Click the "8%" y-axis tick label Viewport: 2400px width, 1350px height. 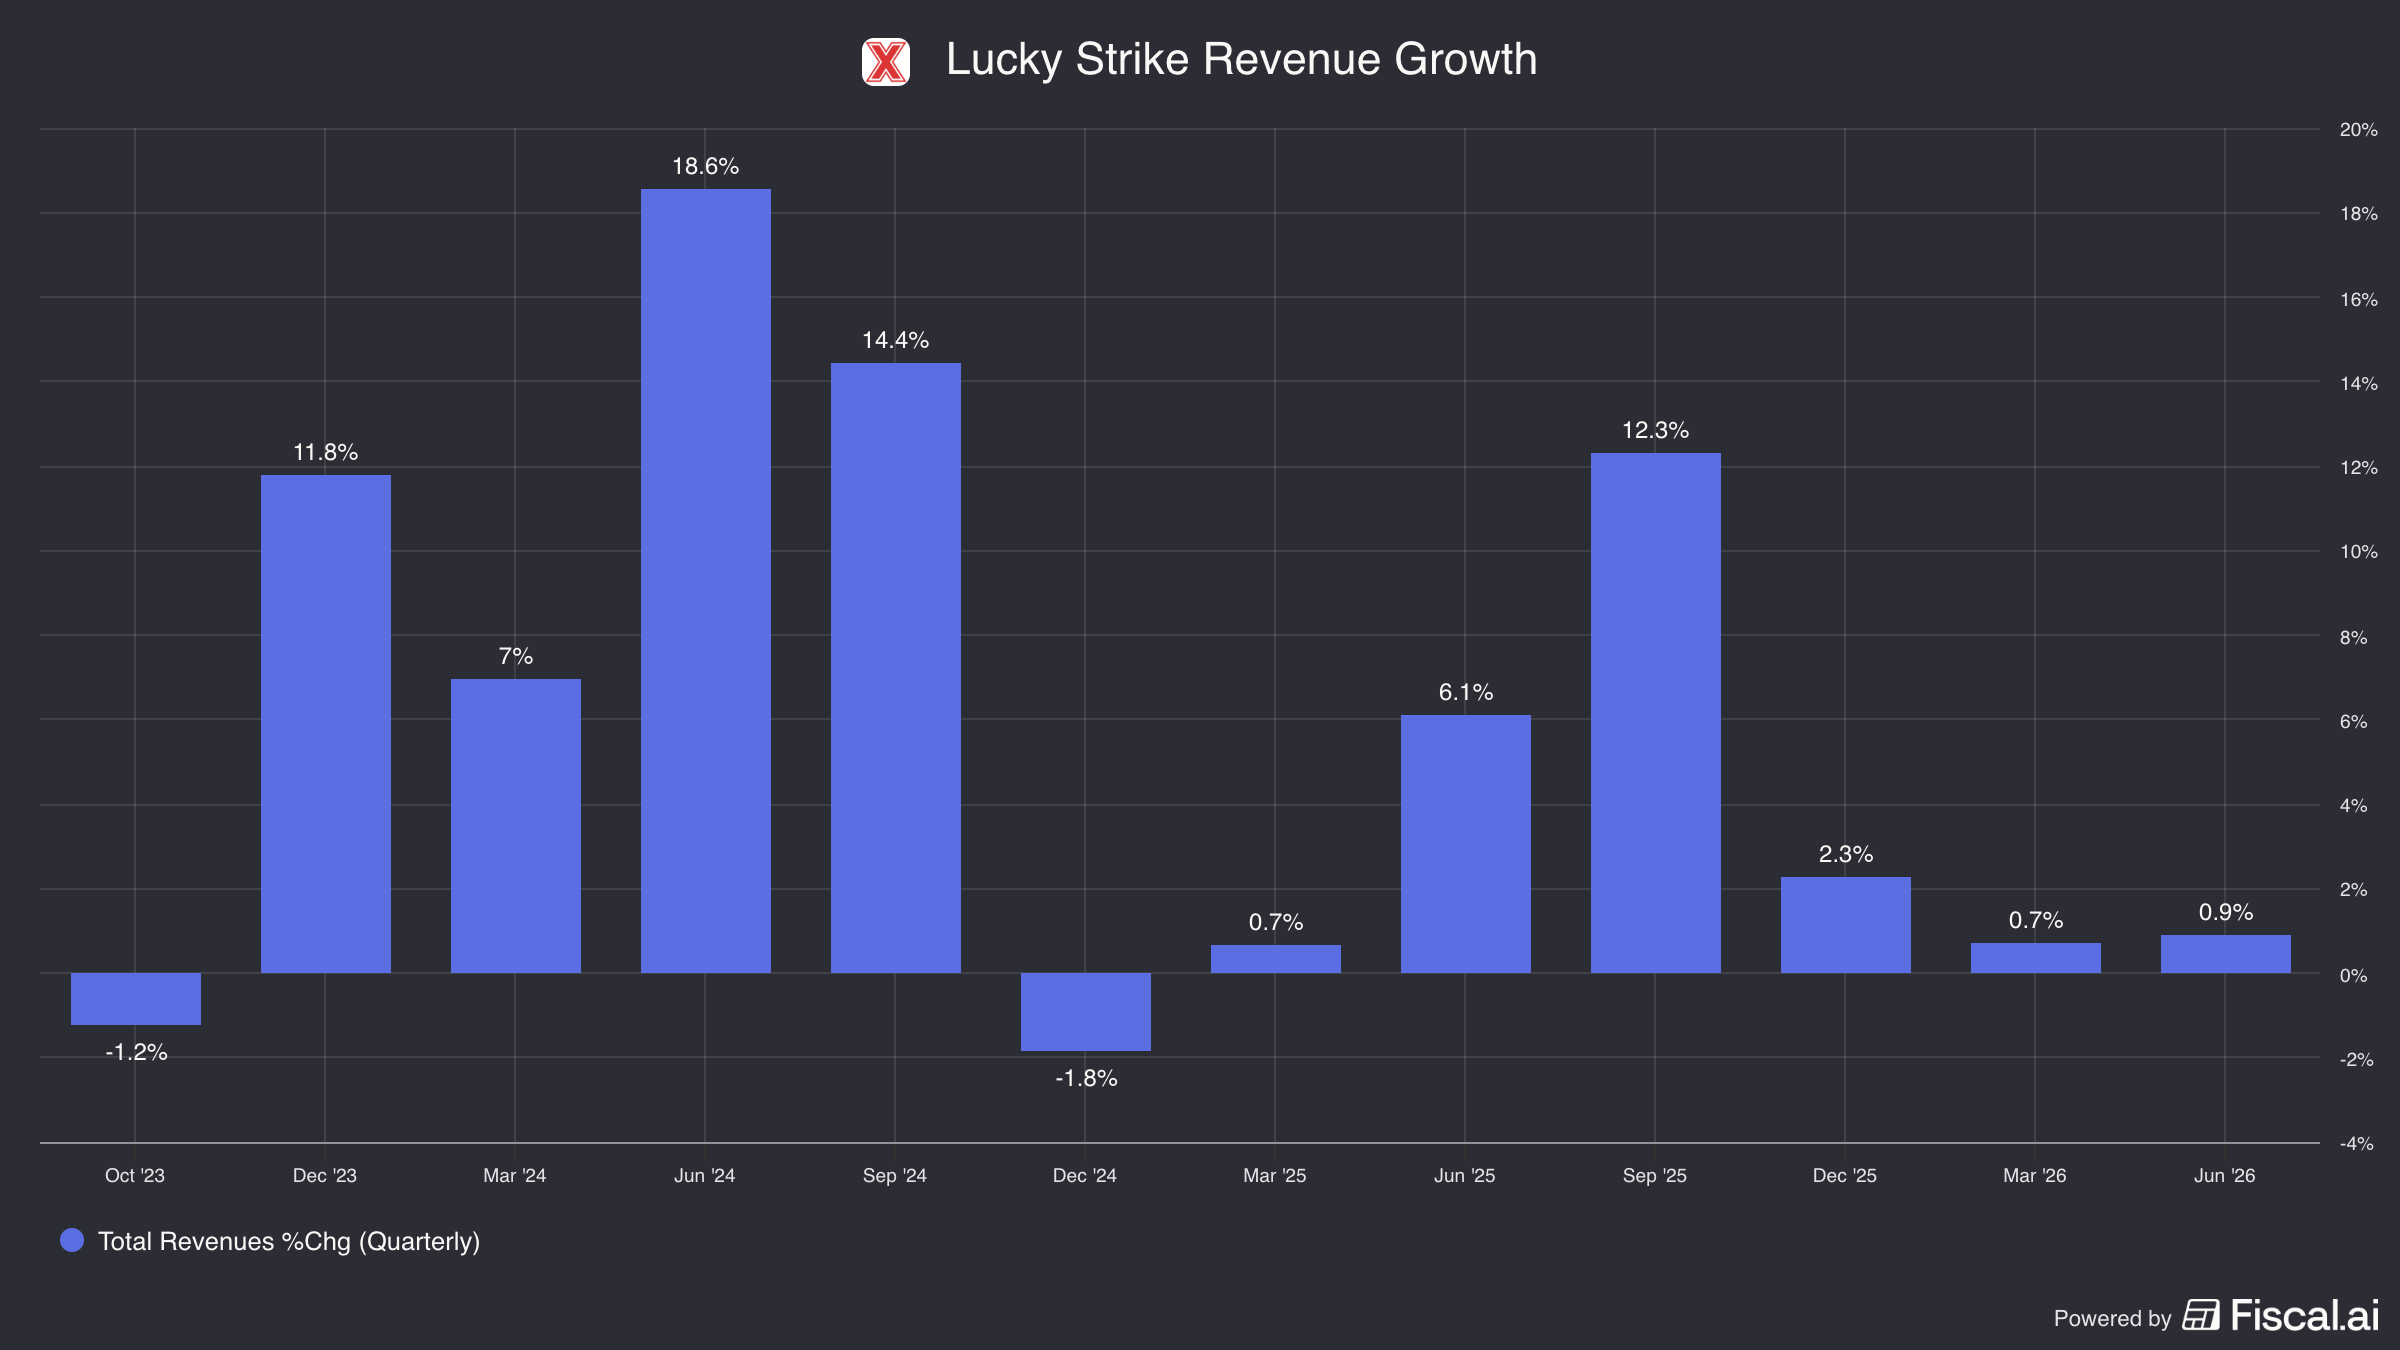pos(2354,637)
